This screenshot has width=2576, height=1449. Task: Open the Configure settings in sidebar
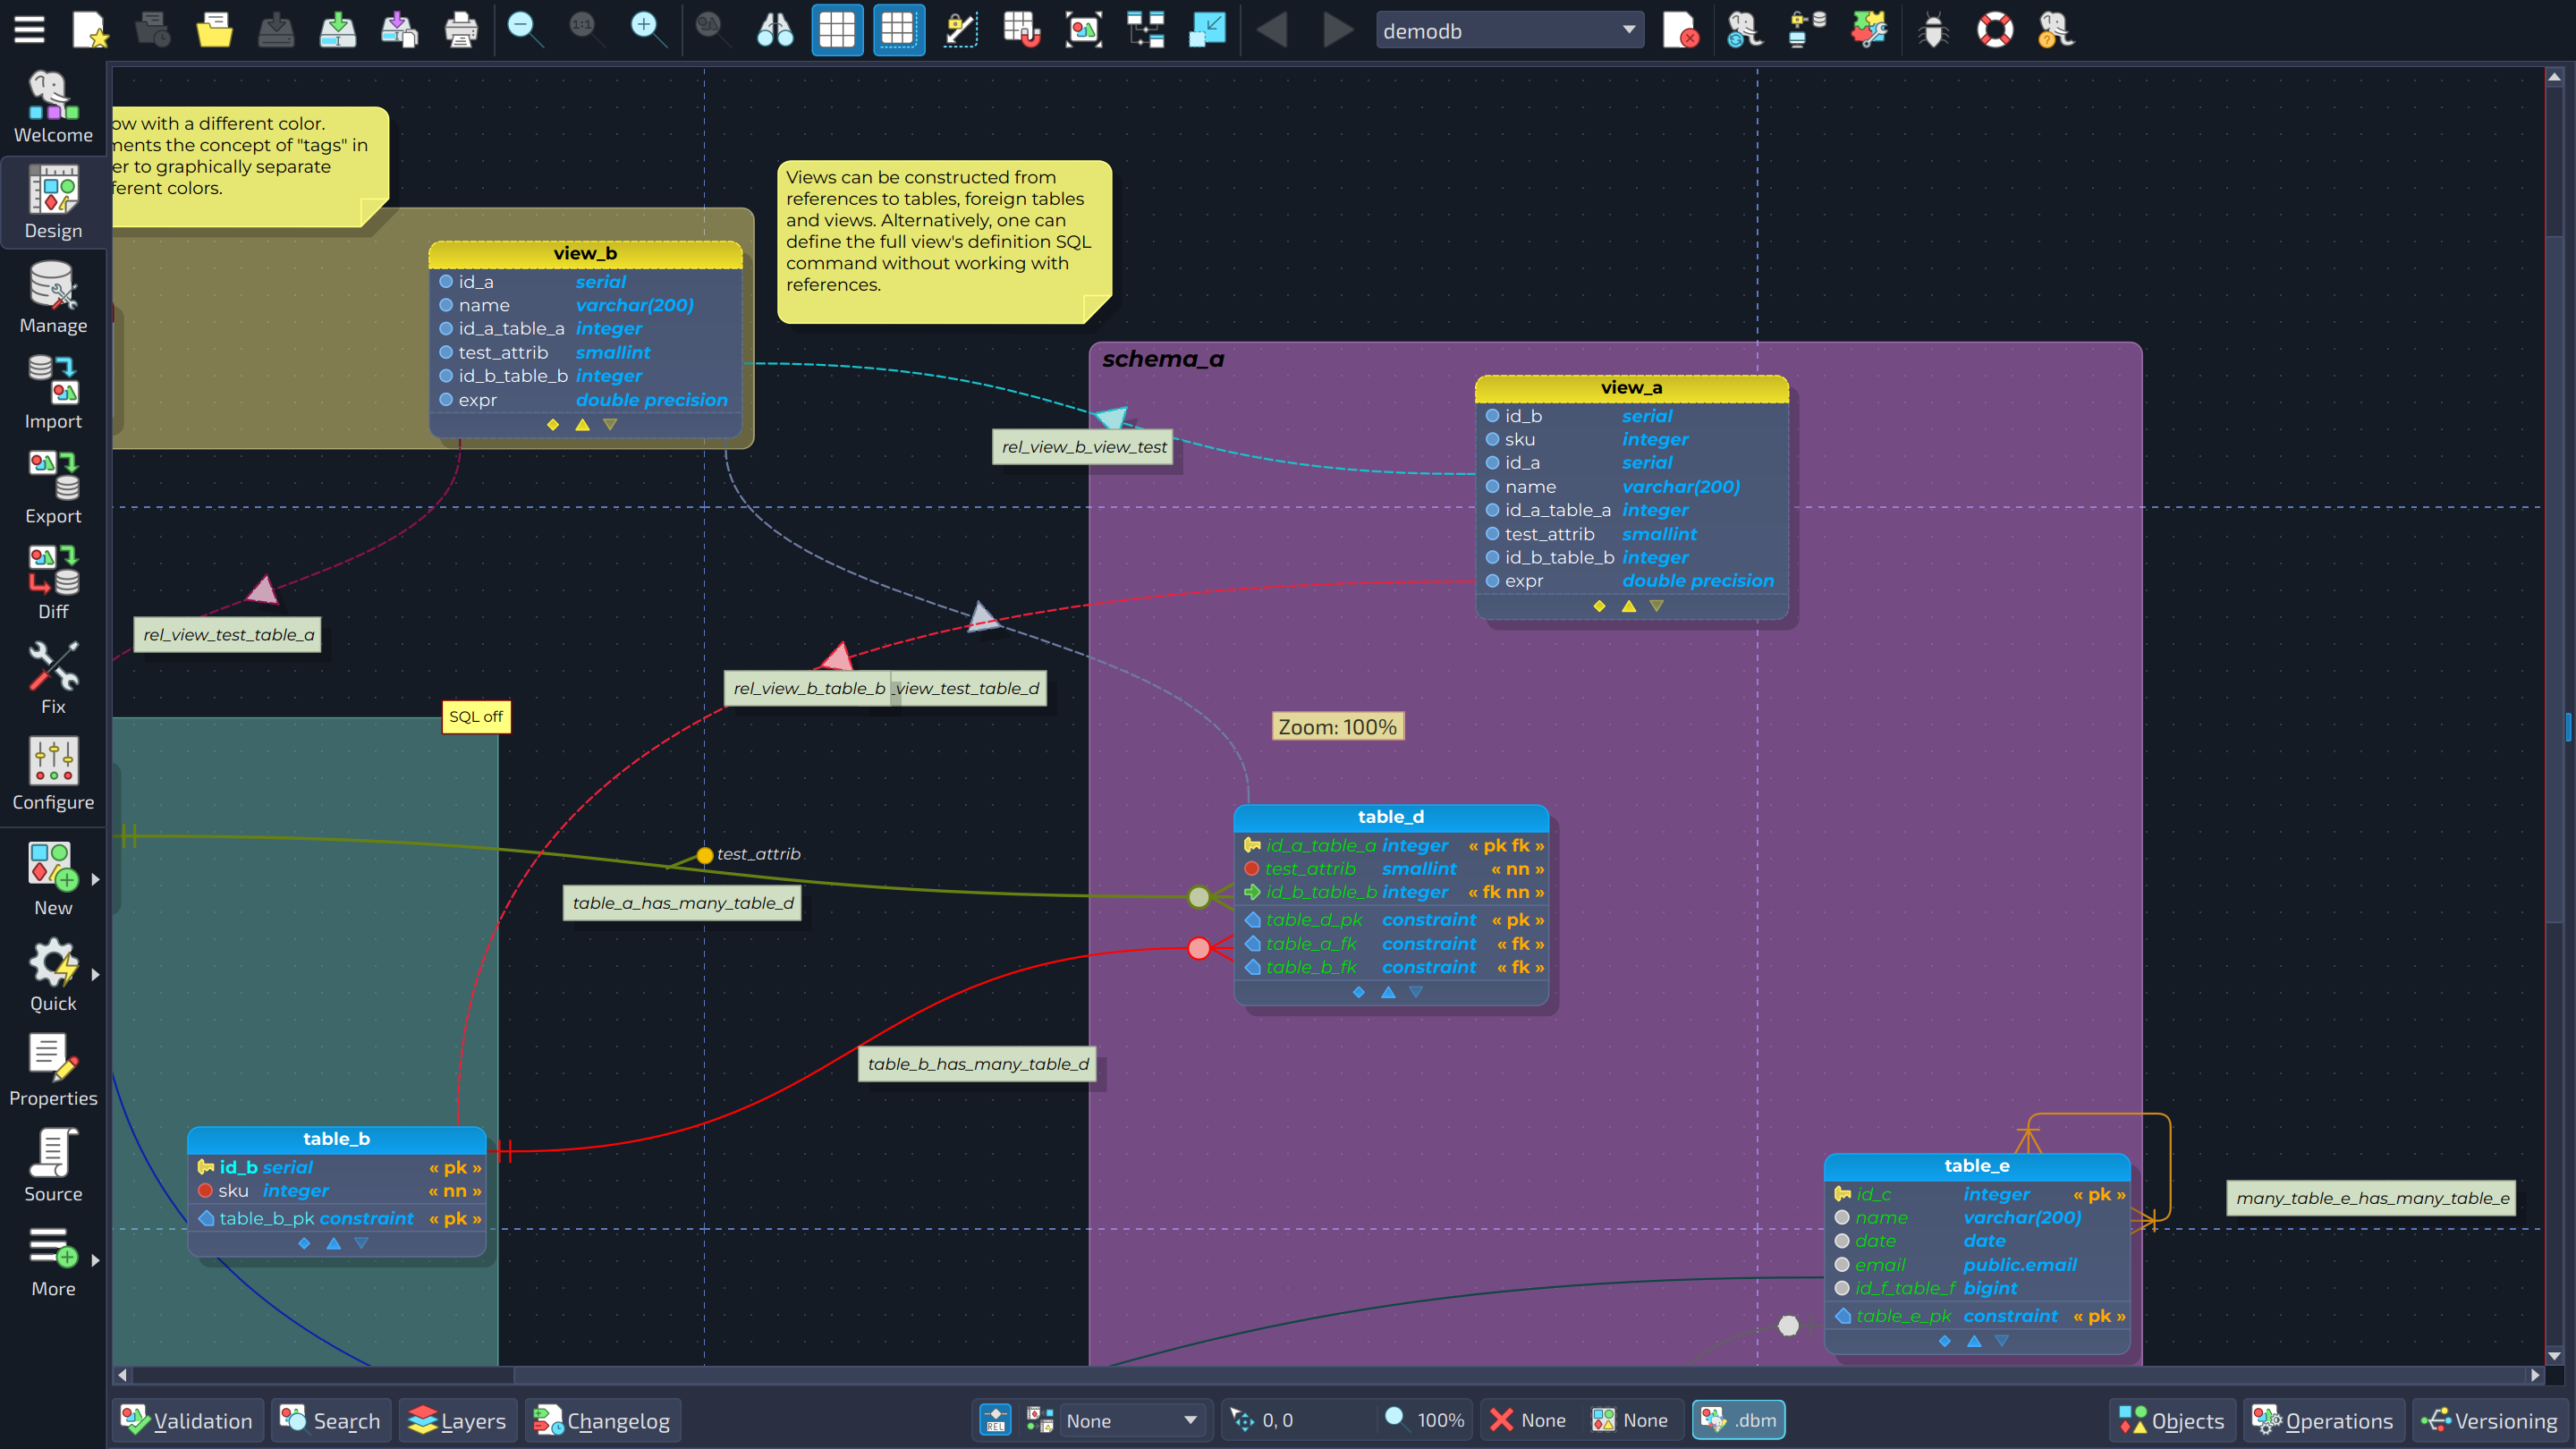(x=53, y=774)
